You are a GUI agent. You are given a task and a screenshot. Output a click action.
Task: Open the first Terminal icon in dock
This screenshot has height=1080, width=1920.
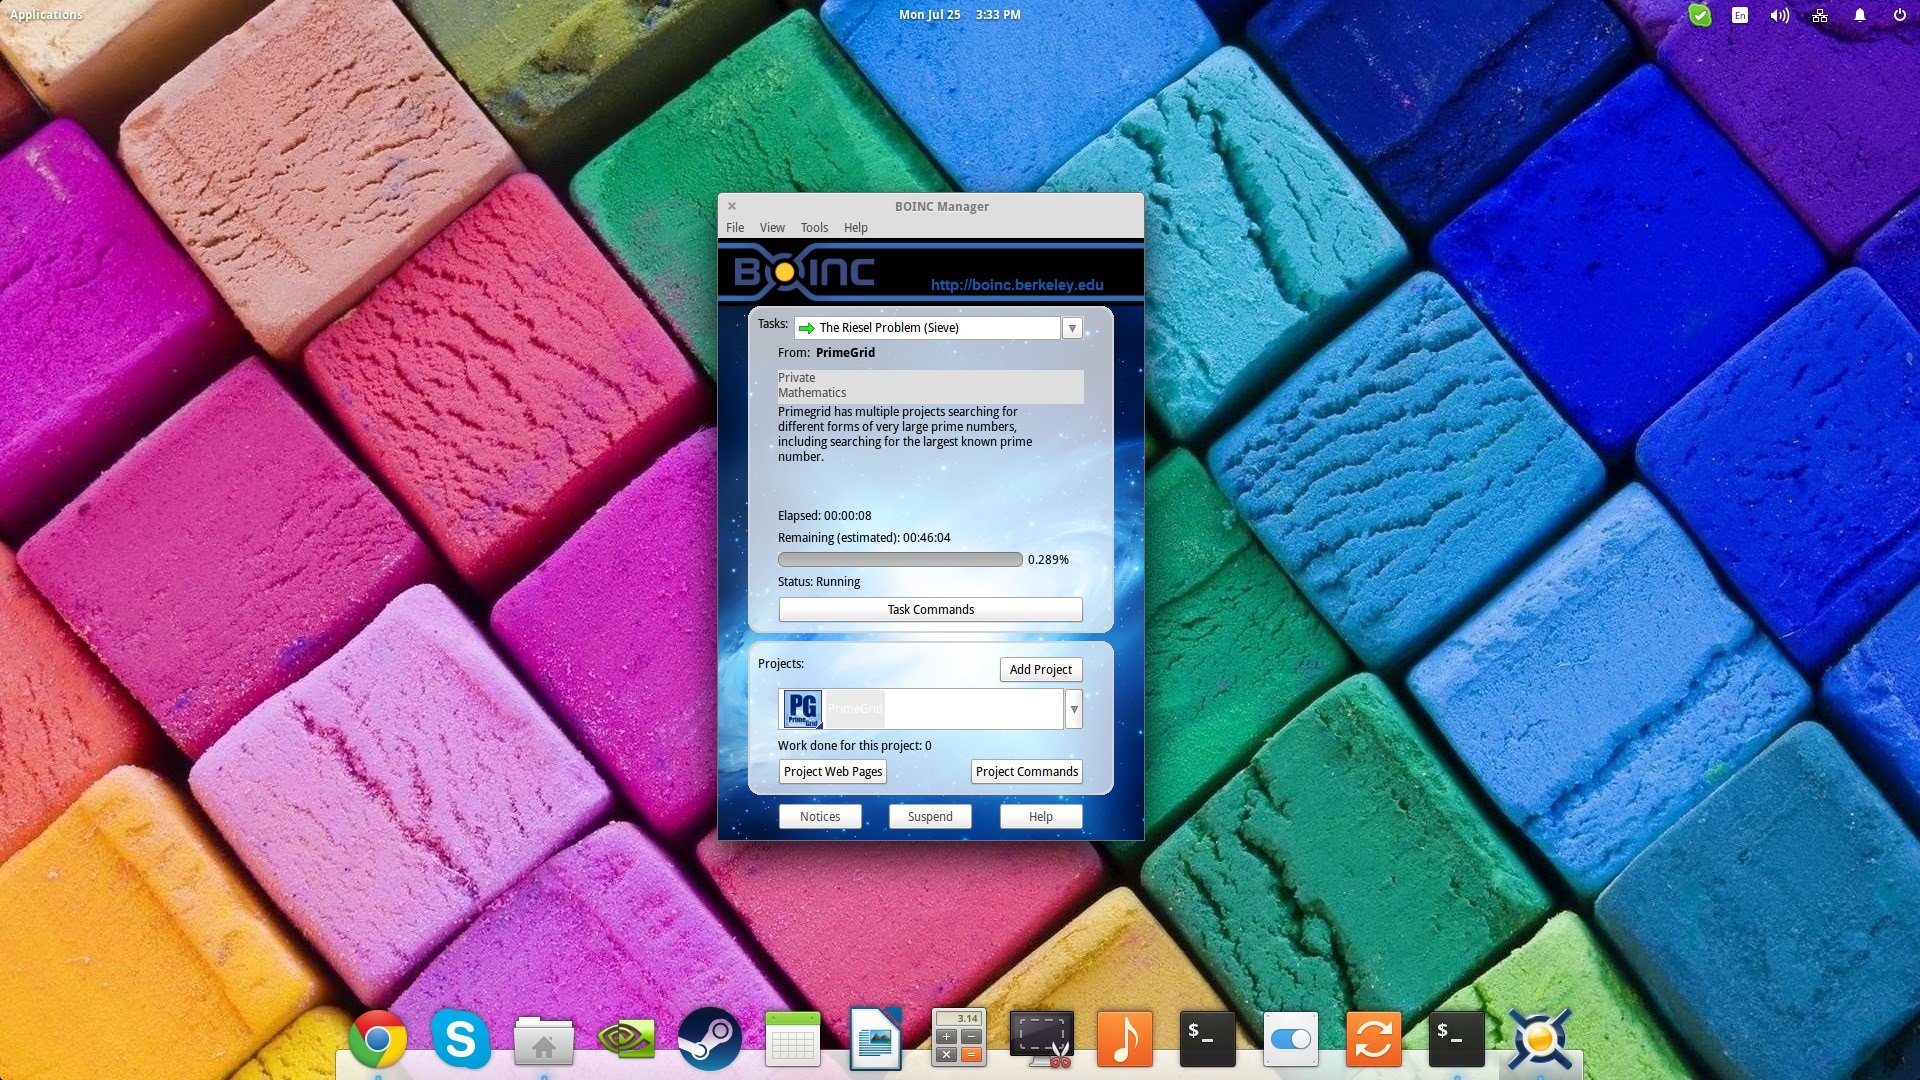click(1208, 1039)
